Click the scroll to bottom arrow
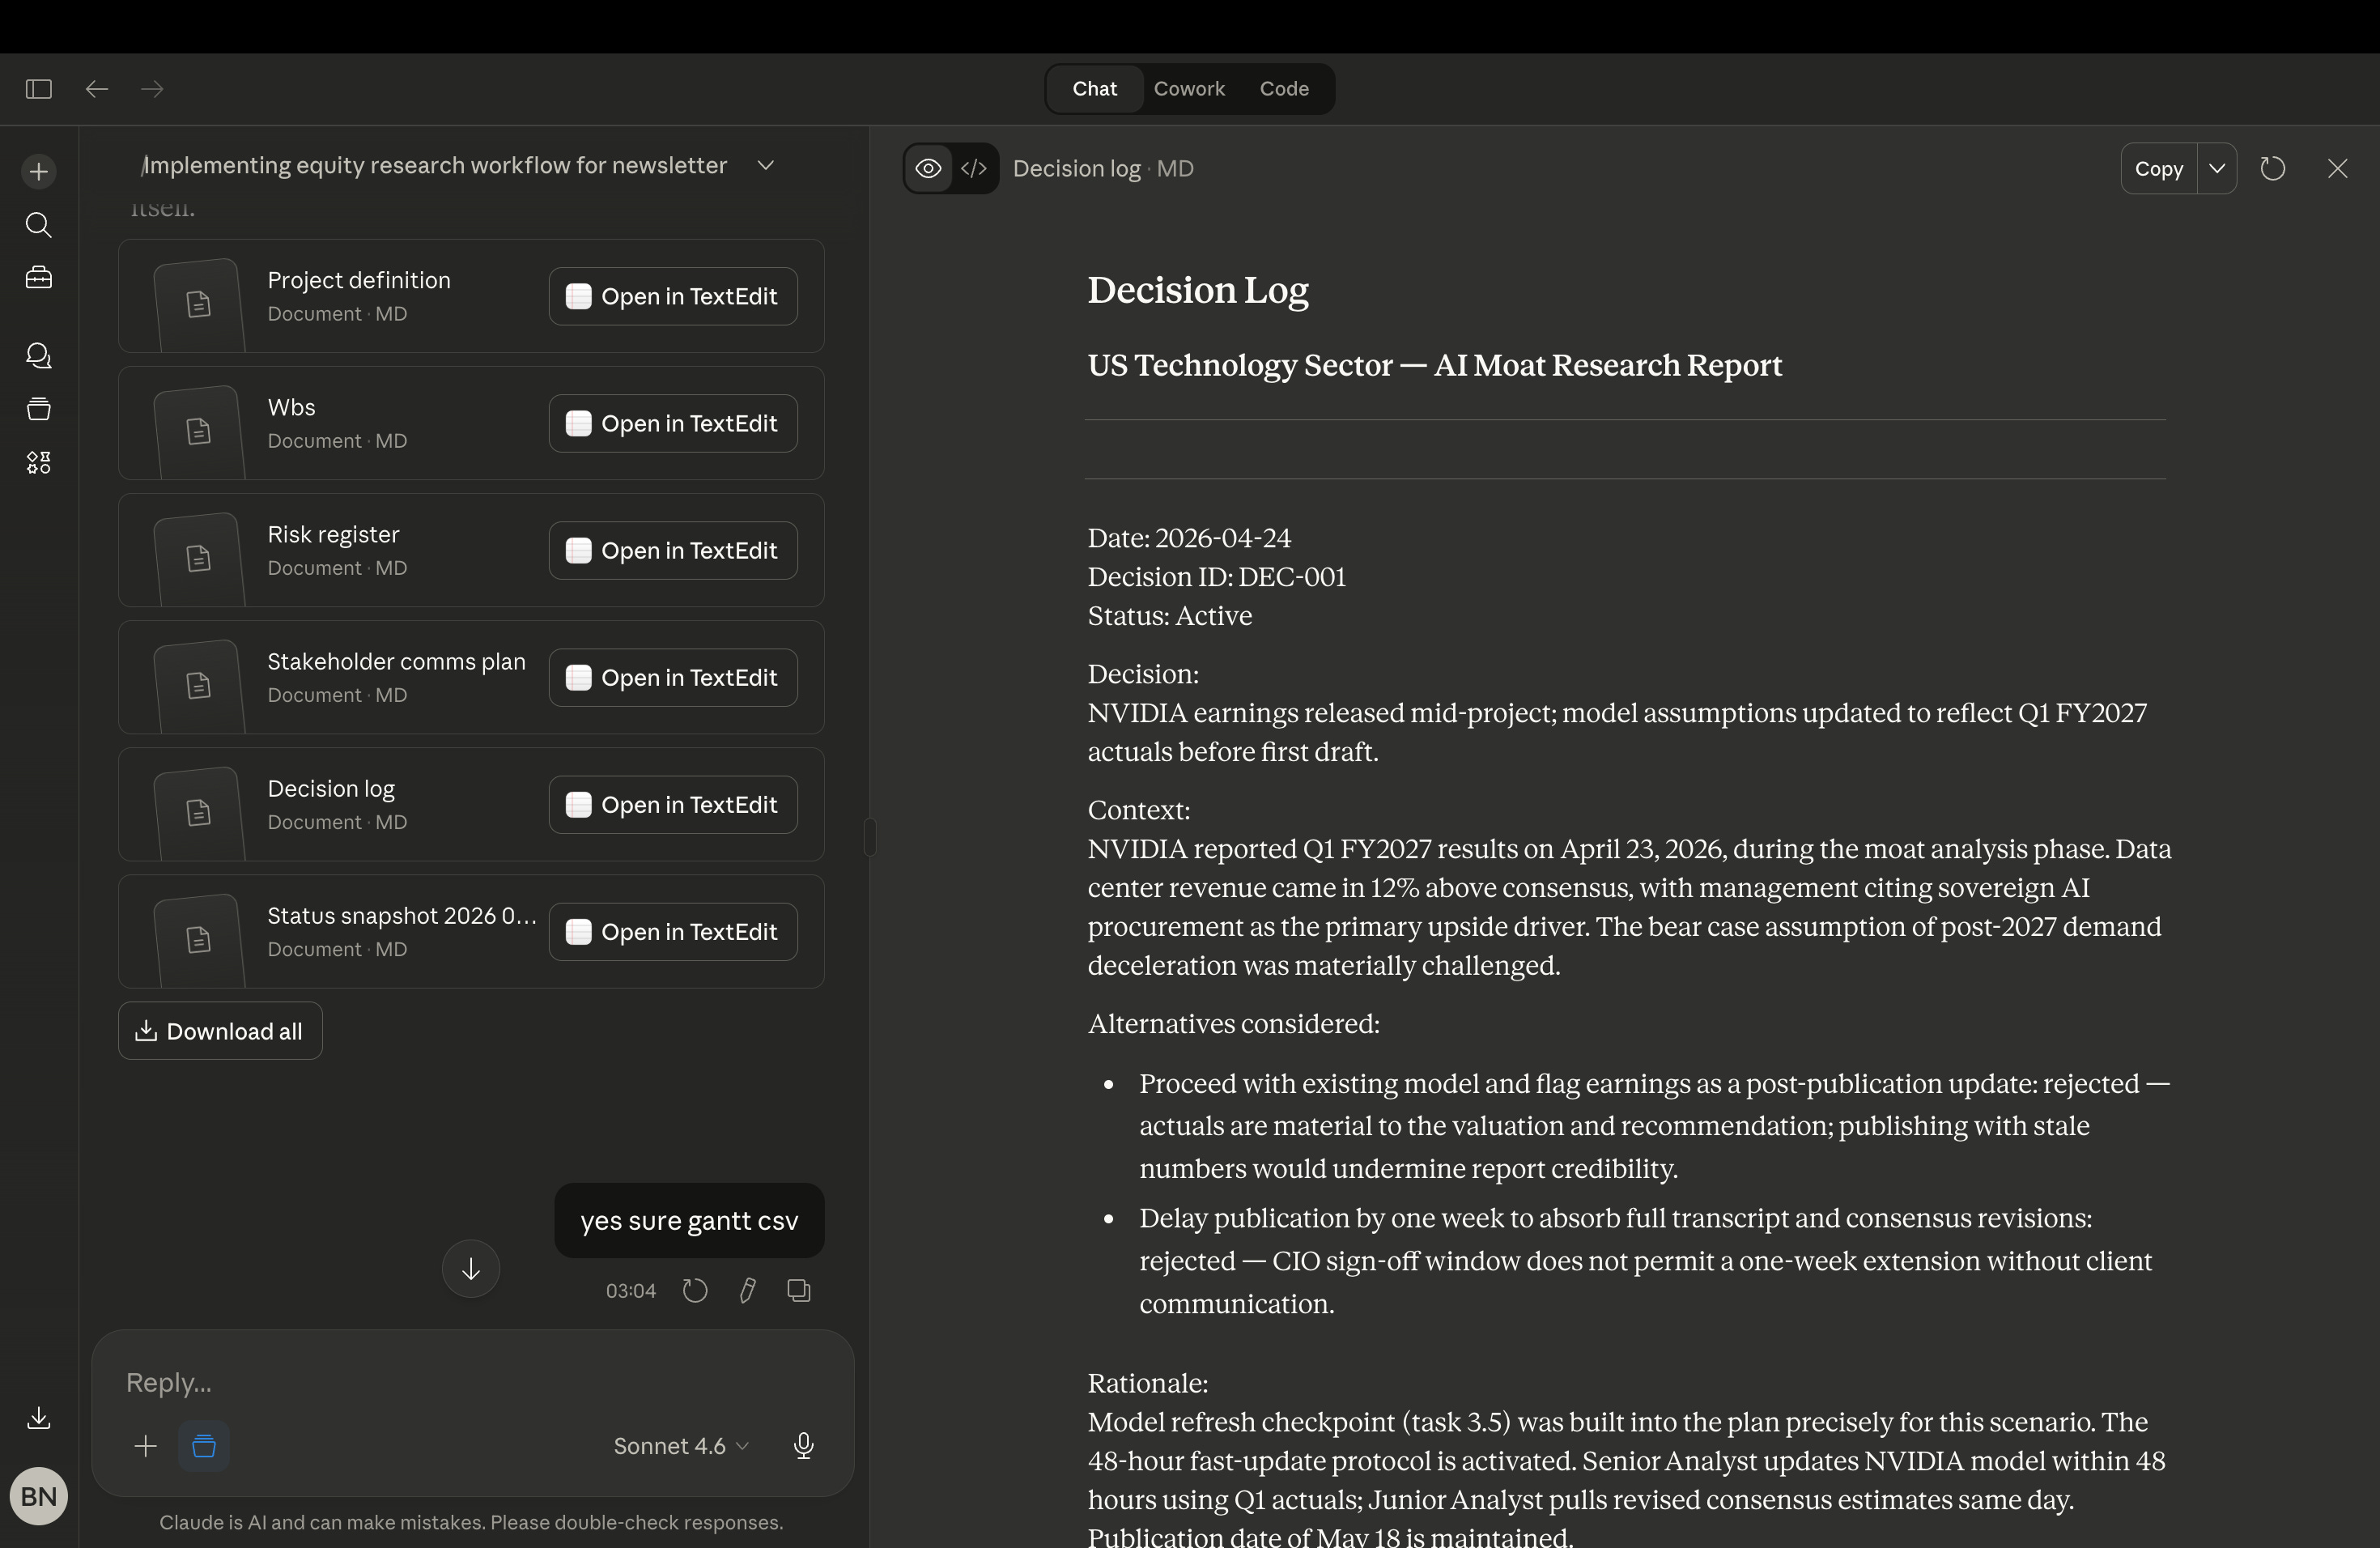 470,1269
